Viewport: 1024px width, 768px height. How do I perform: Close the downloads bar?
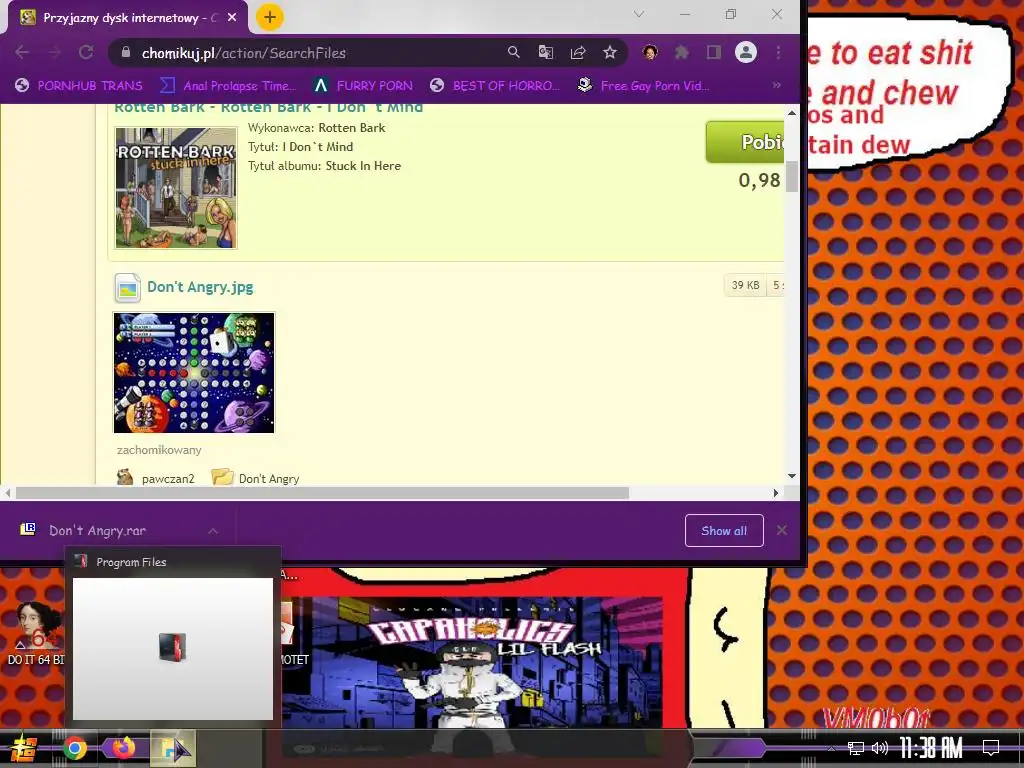(782, 530)
